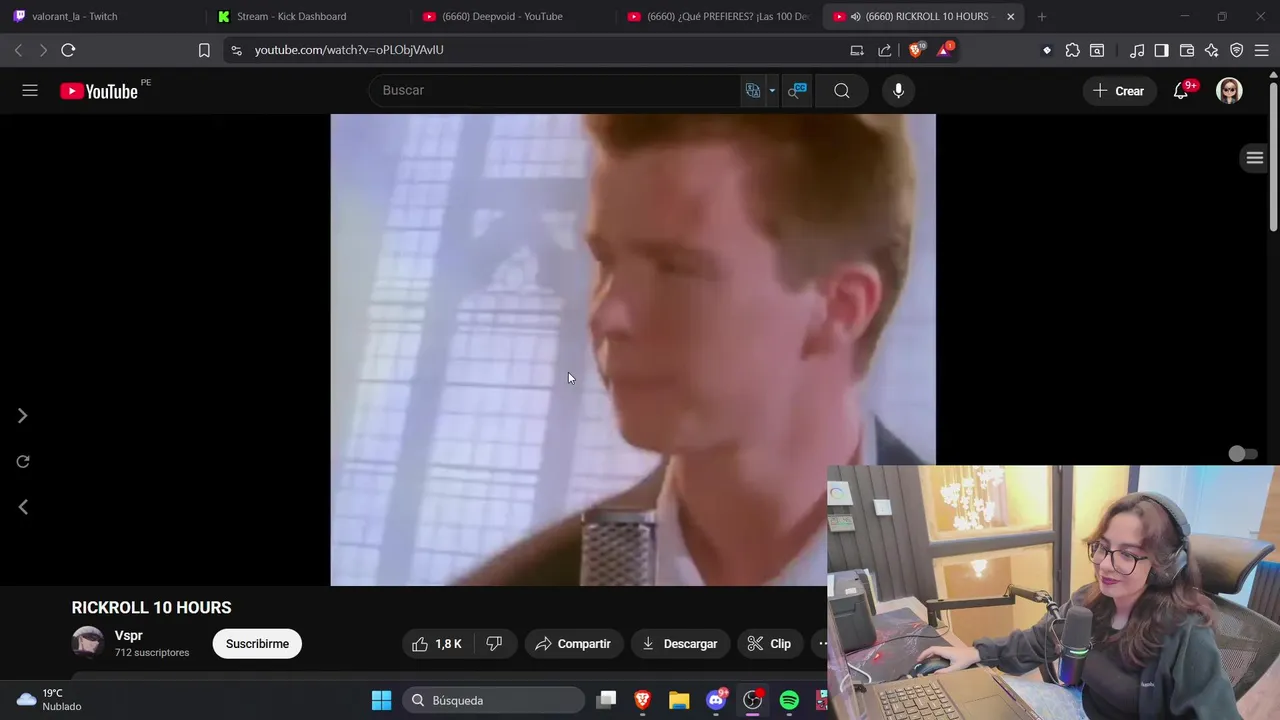Subscribe using the Suscribirme button
Image resolution: width=1280 pixels, height=720 pixels.
(257, 644)
